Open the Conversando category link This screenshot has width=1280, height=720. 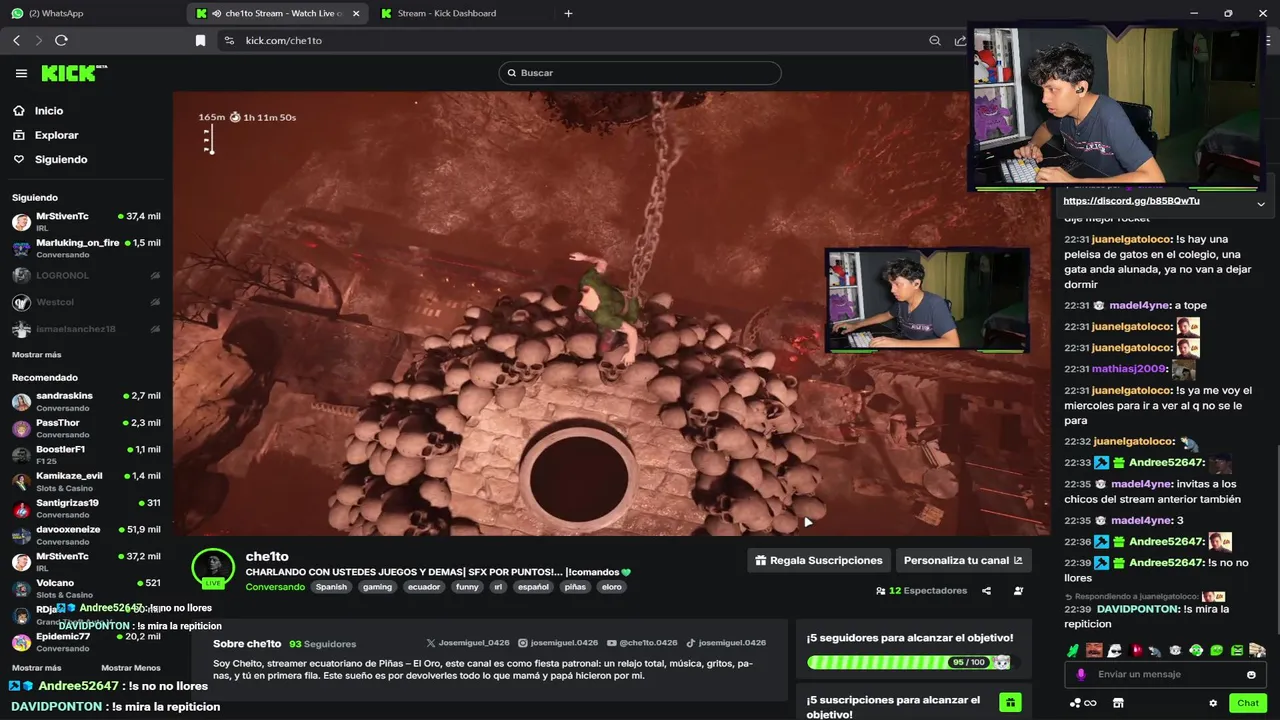(x=275, y=587)
